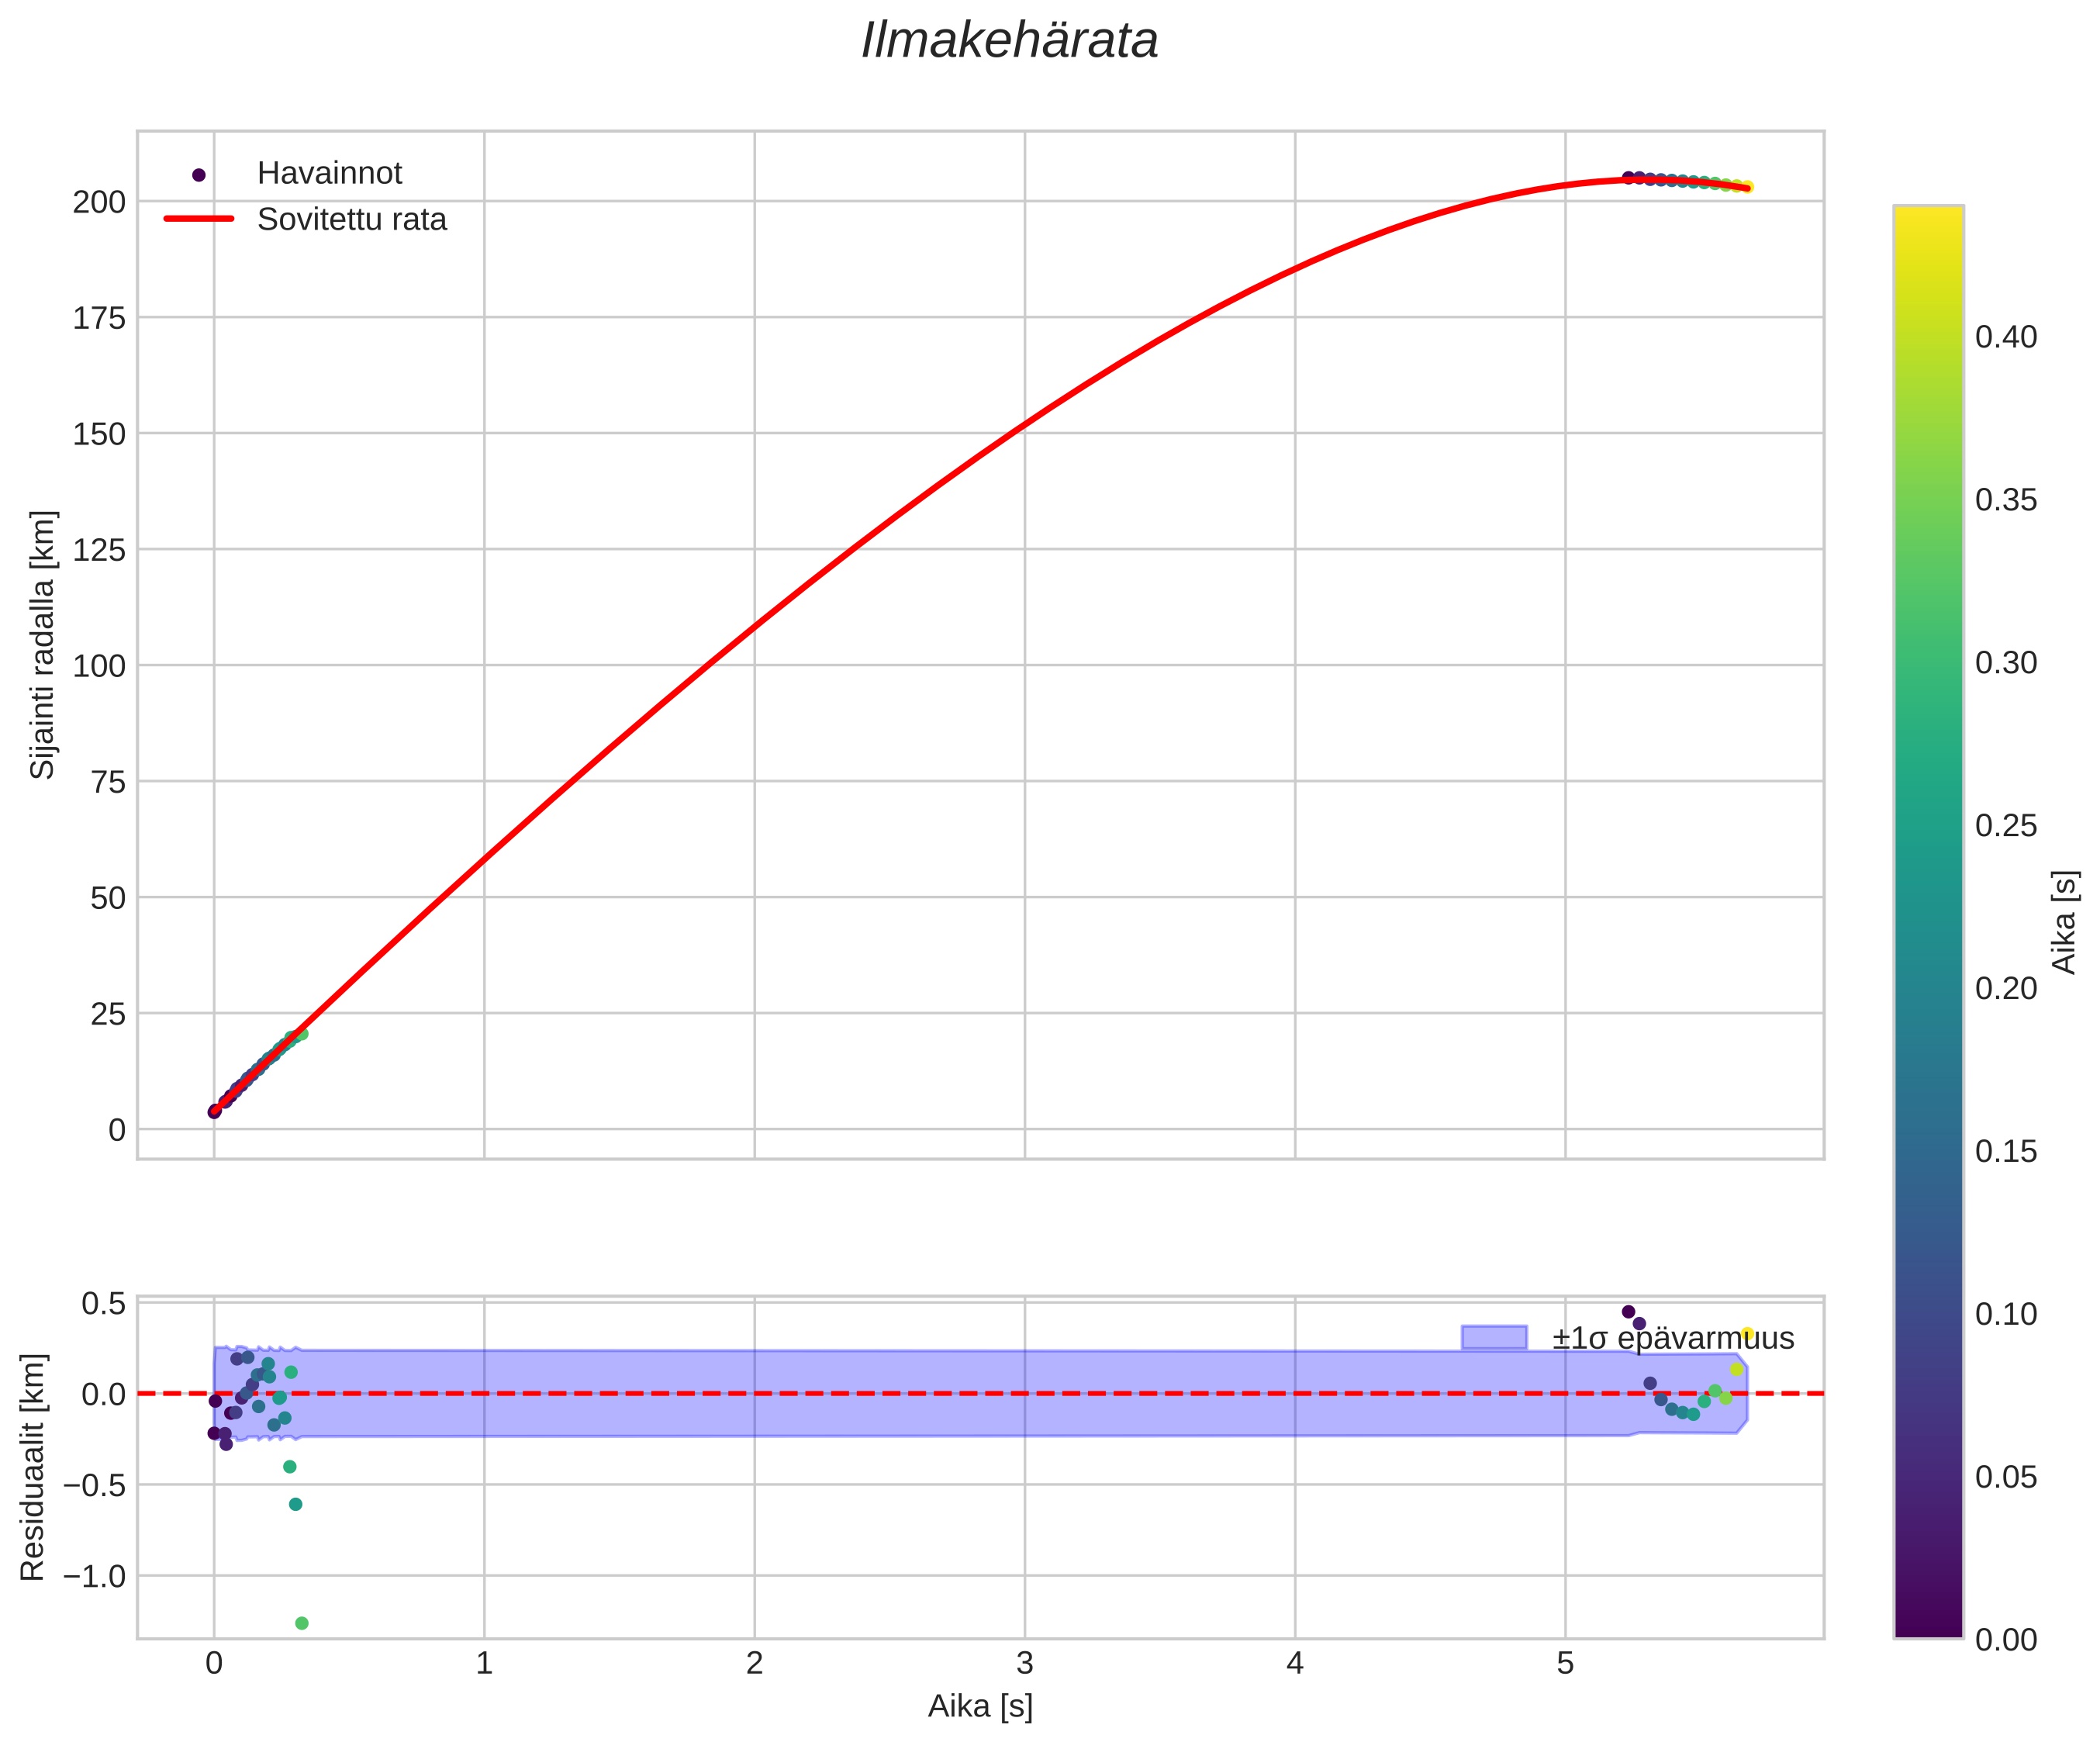Image resolution: width=2100 pixels, height=1742 pixels.
Task: Click the plot title Ilmakehärata
Action: (x=1010, y=42)
